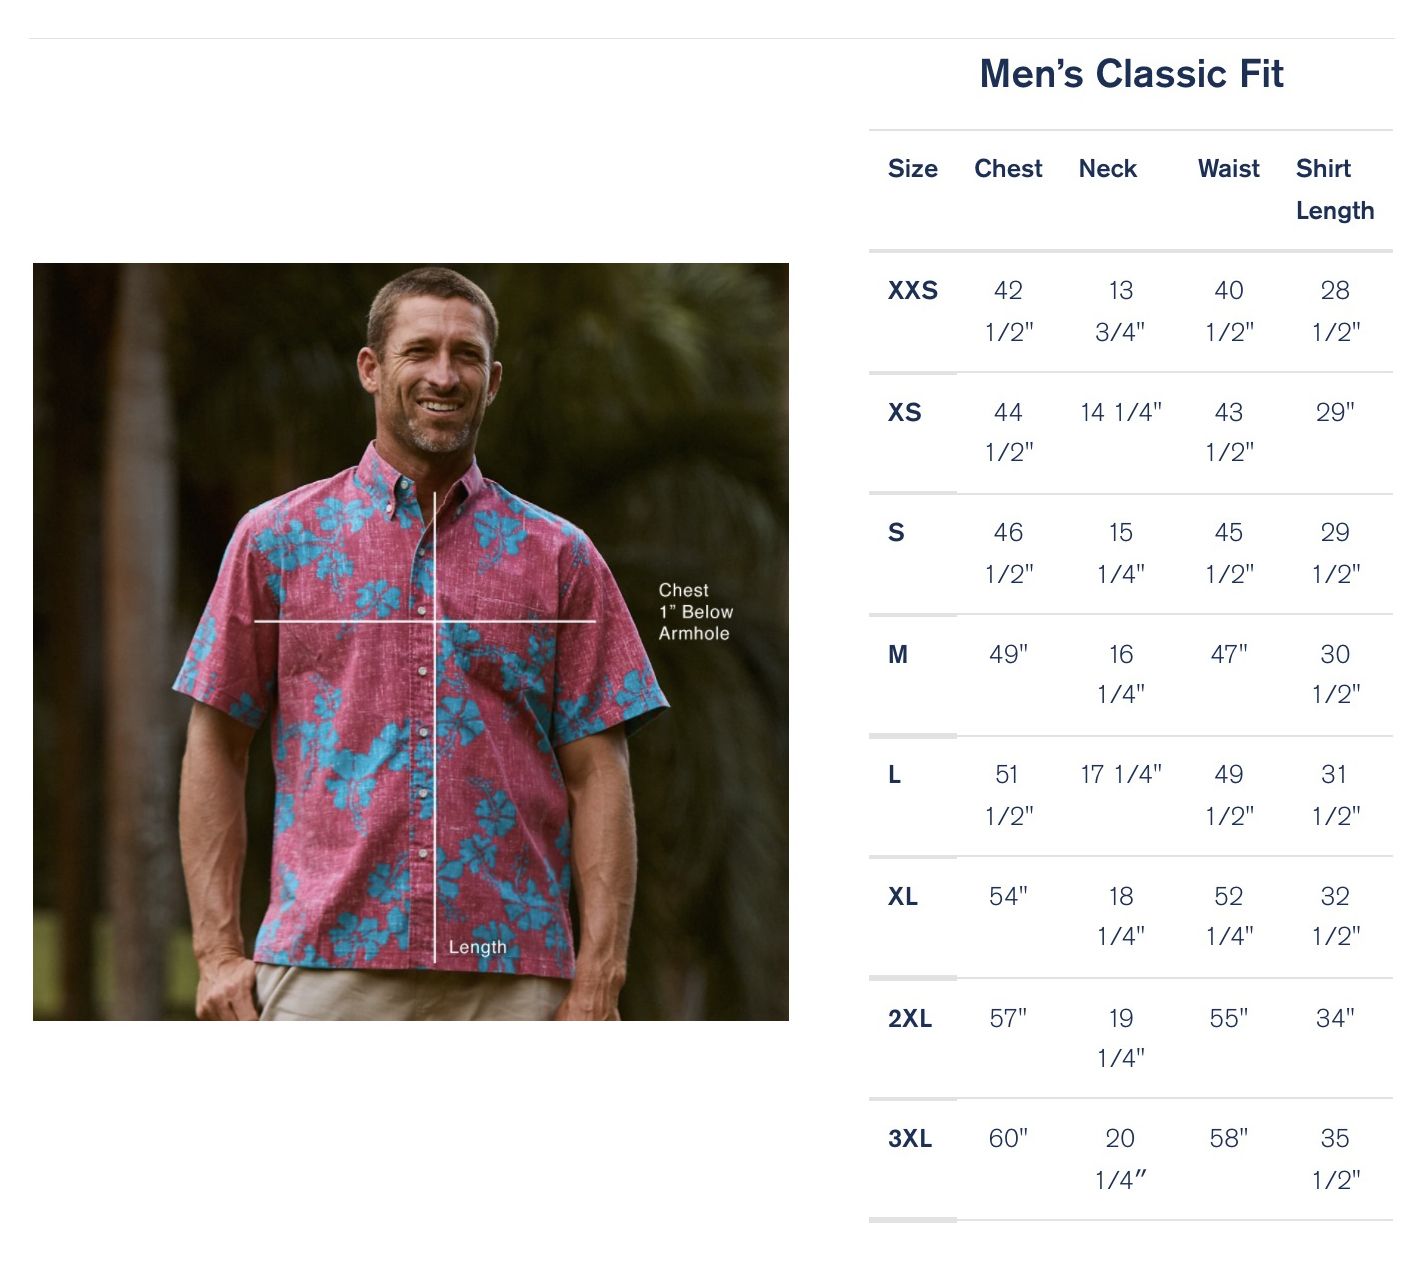Click the 34" shirt length for 2XL
This screenshot has width=1425, height=1267.
1334,1019
